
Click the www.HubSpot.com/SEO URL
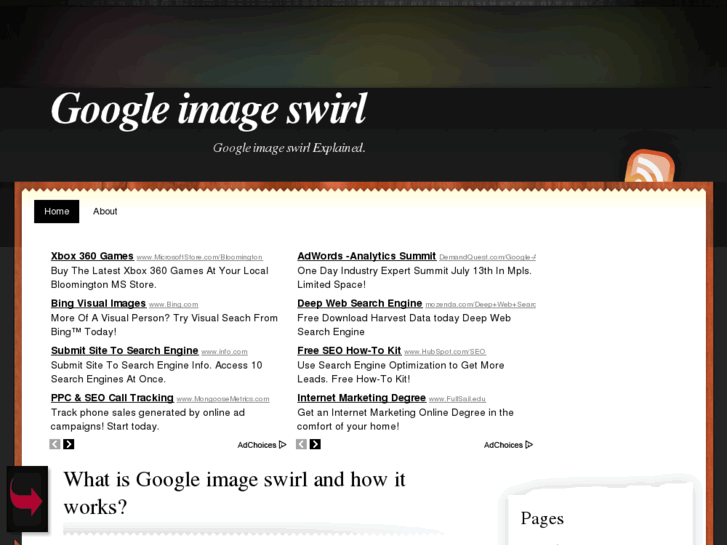coord(445,352)
